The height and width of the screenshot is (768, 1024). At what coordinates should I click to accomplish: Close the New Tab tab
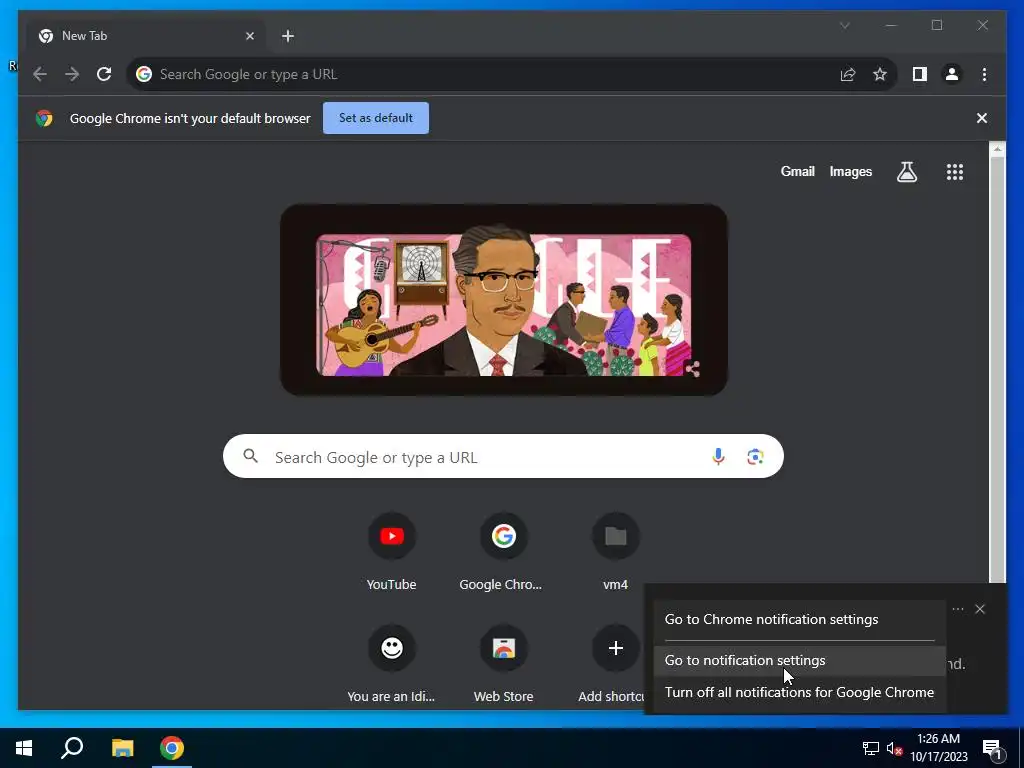(x=249, y=36)
